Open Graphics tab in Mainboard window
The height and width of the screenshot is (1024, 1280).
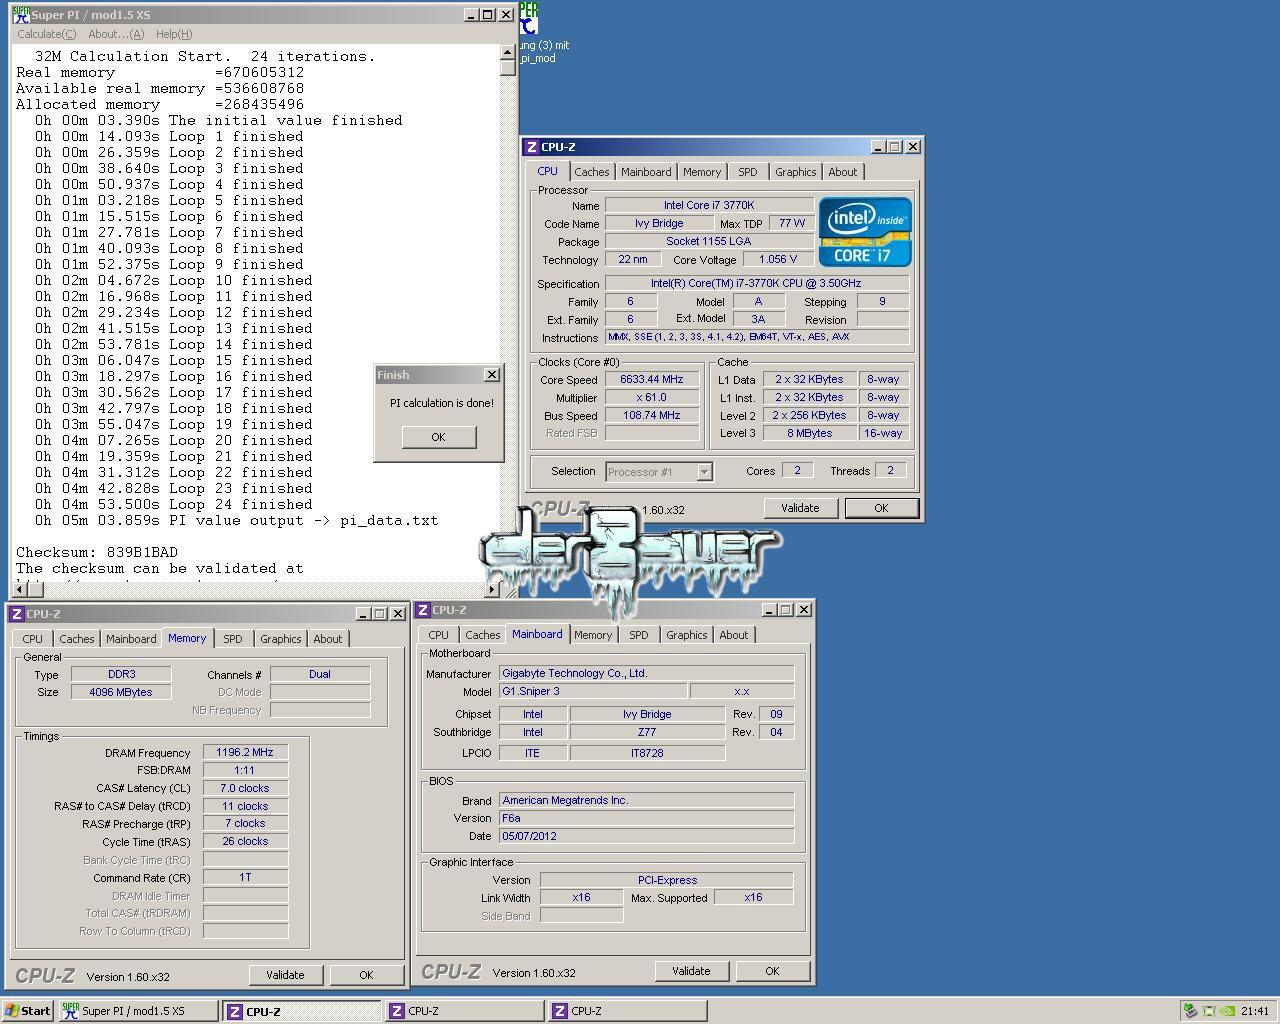point(687,635)
